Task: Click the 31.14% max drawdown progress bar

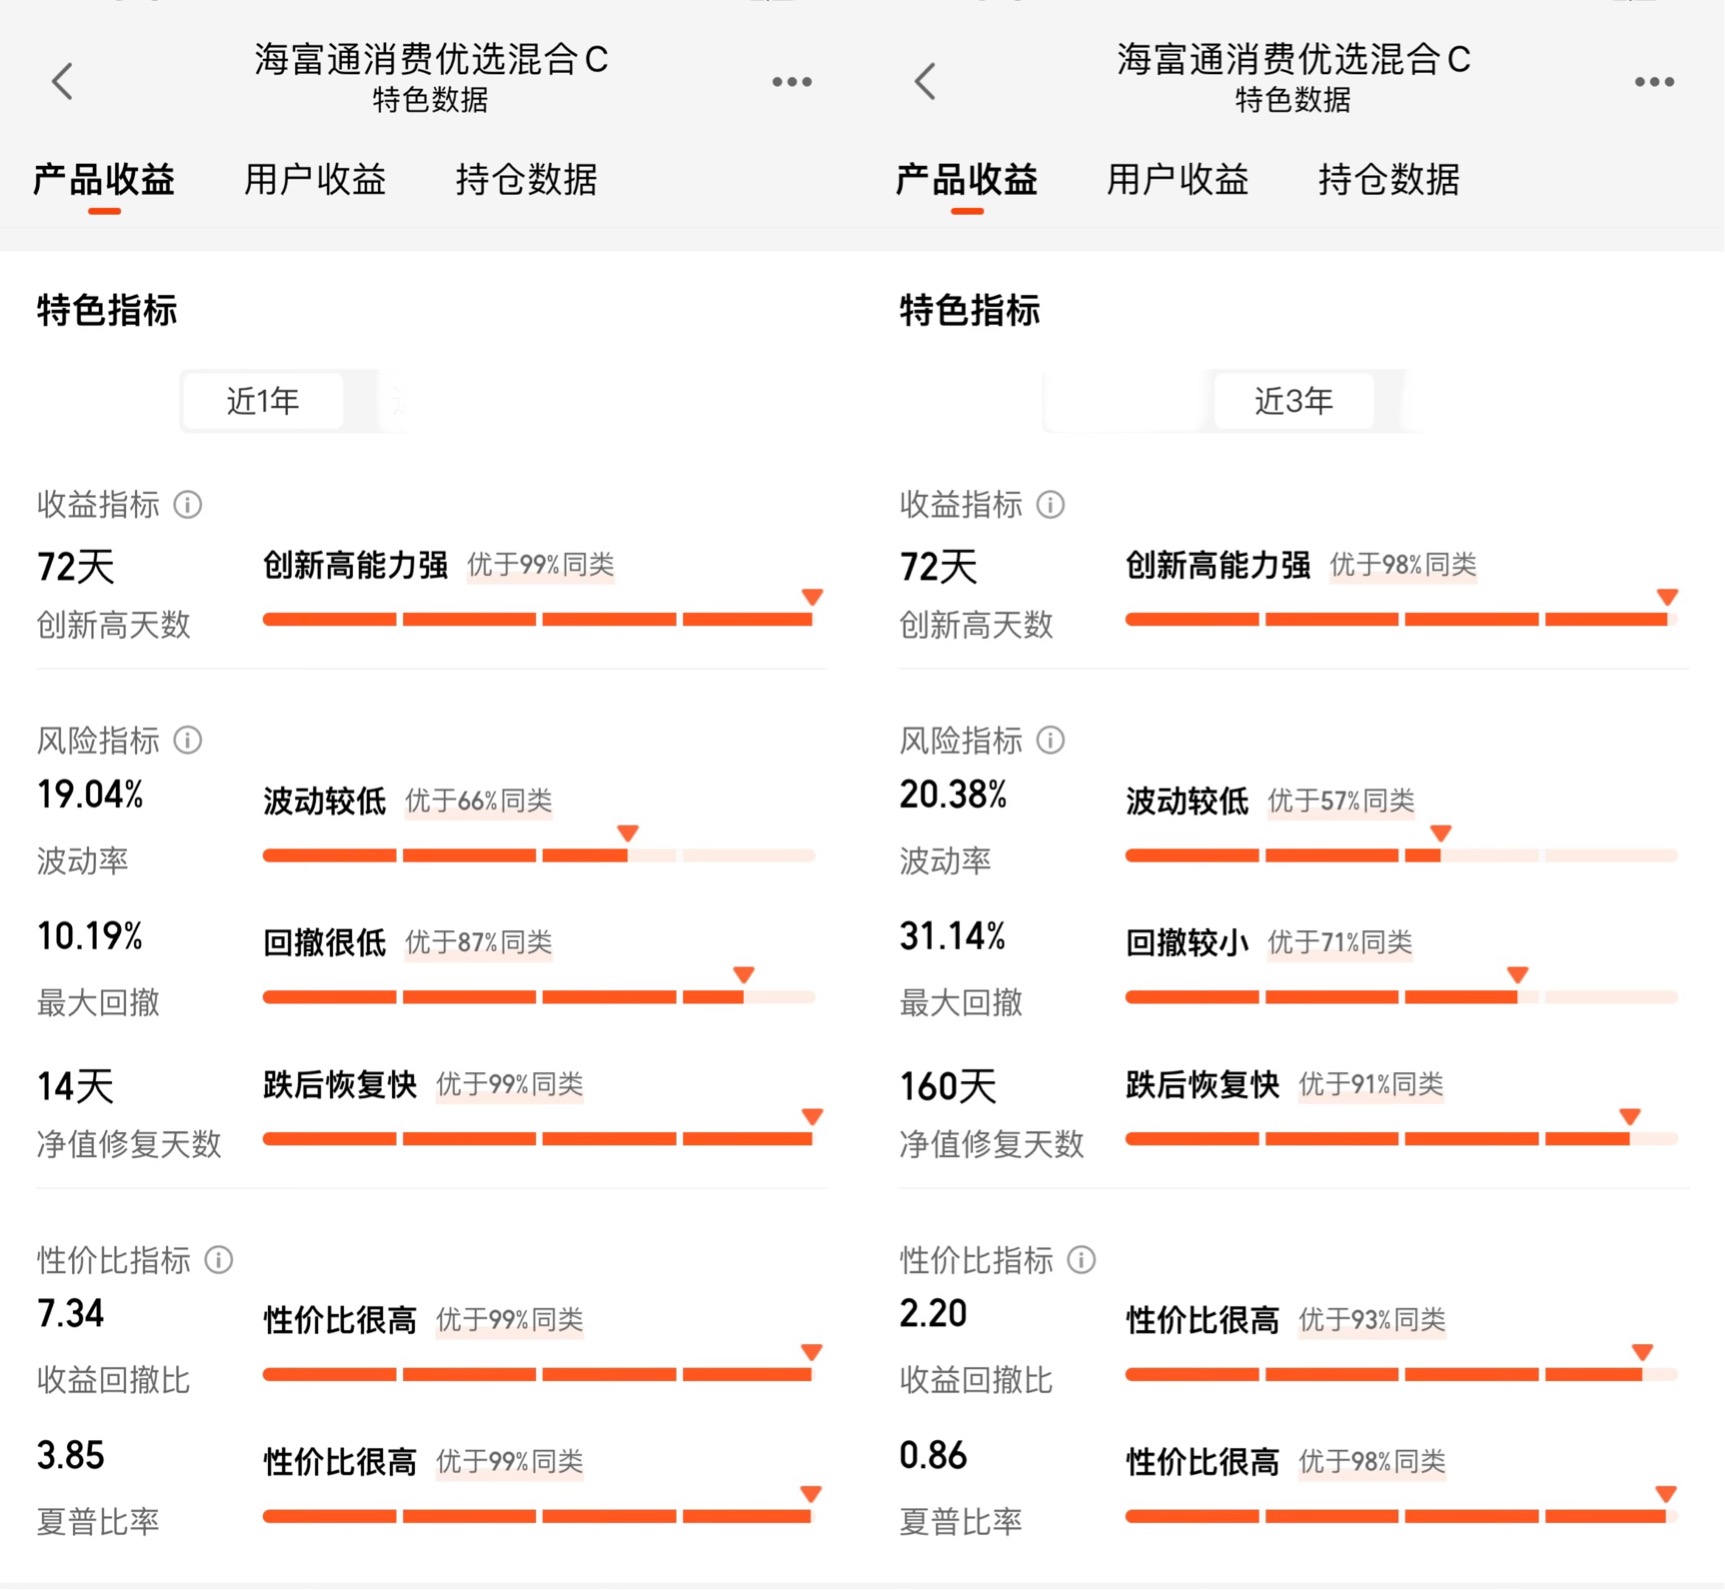Action: [1401, 997]
